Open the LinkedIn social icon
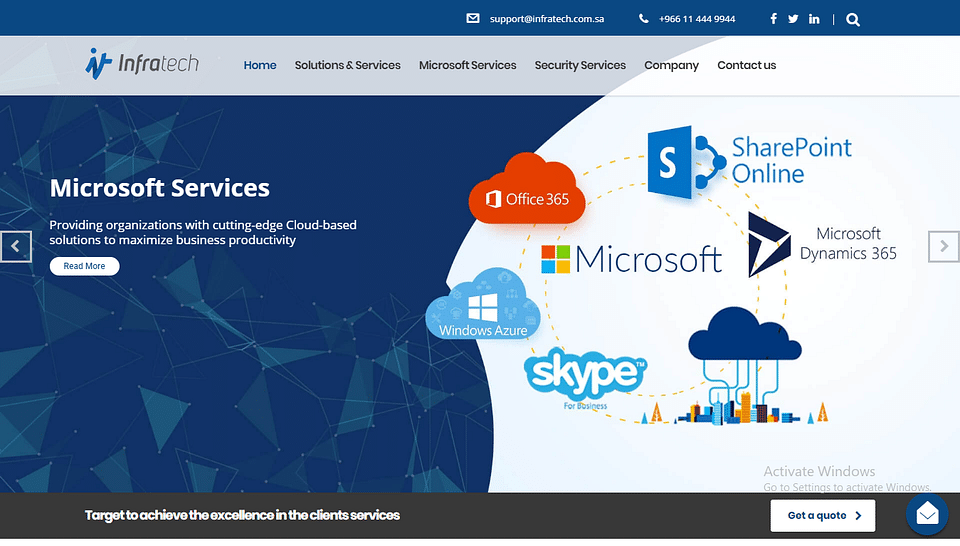Screen dimensions: 960x546 pyautogui.click(x=814, y=19)
